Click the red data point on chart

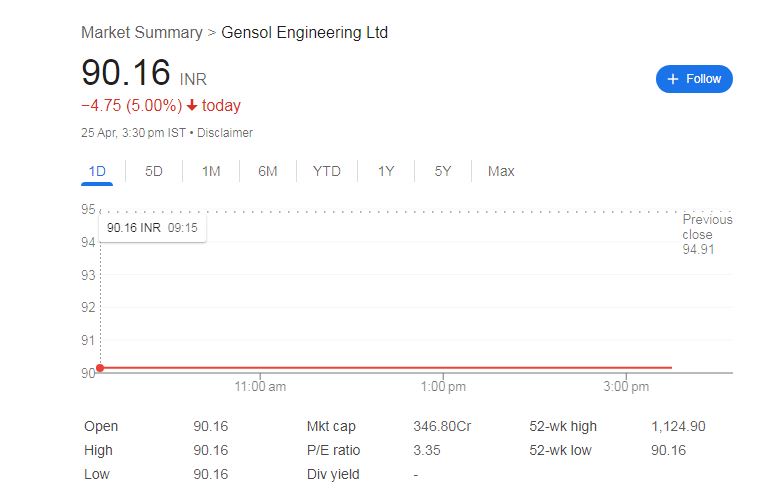pos(100,368)
